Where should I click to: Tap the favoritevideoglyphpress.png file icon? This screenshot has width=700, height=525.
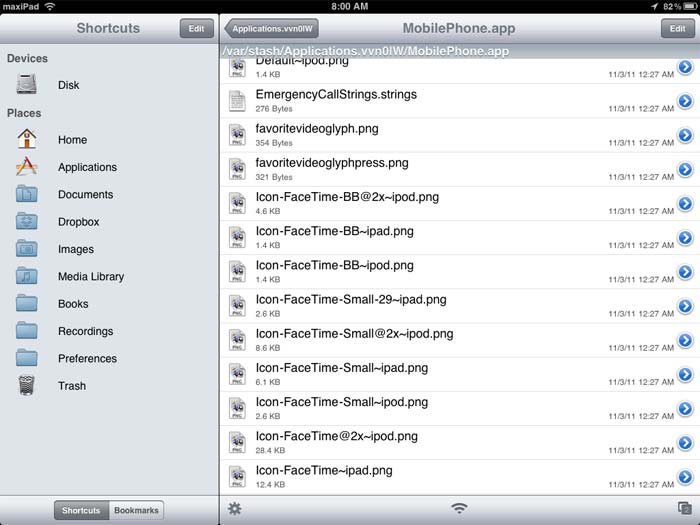point(237,169)
